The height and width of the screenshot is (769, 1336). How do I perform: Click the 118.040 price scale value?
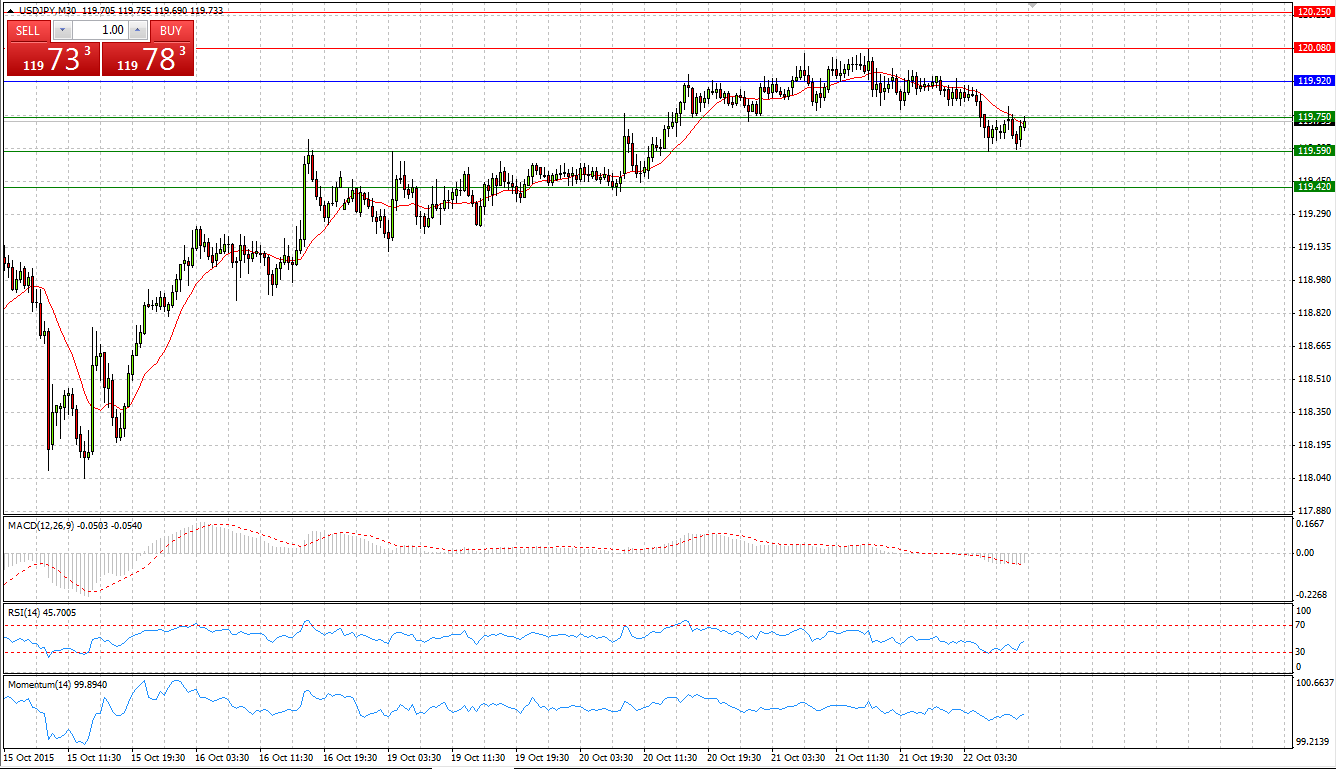pos(1312,478)
